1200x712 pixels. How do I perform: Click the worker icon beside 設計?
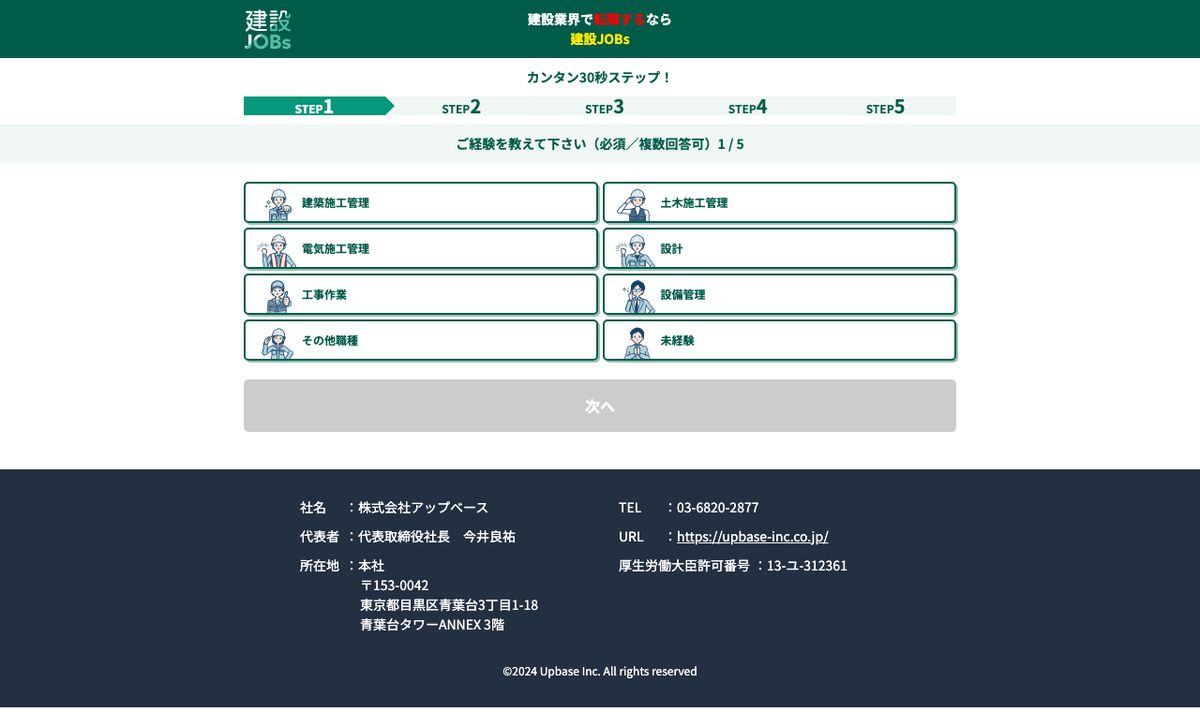[x=634, y=249]
